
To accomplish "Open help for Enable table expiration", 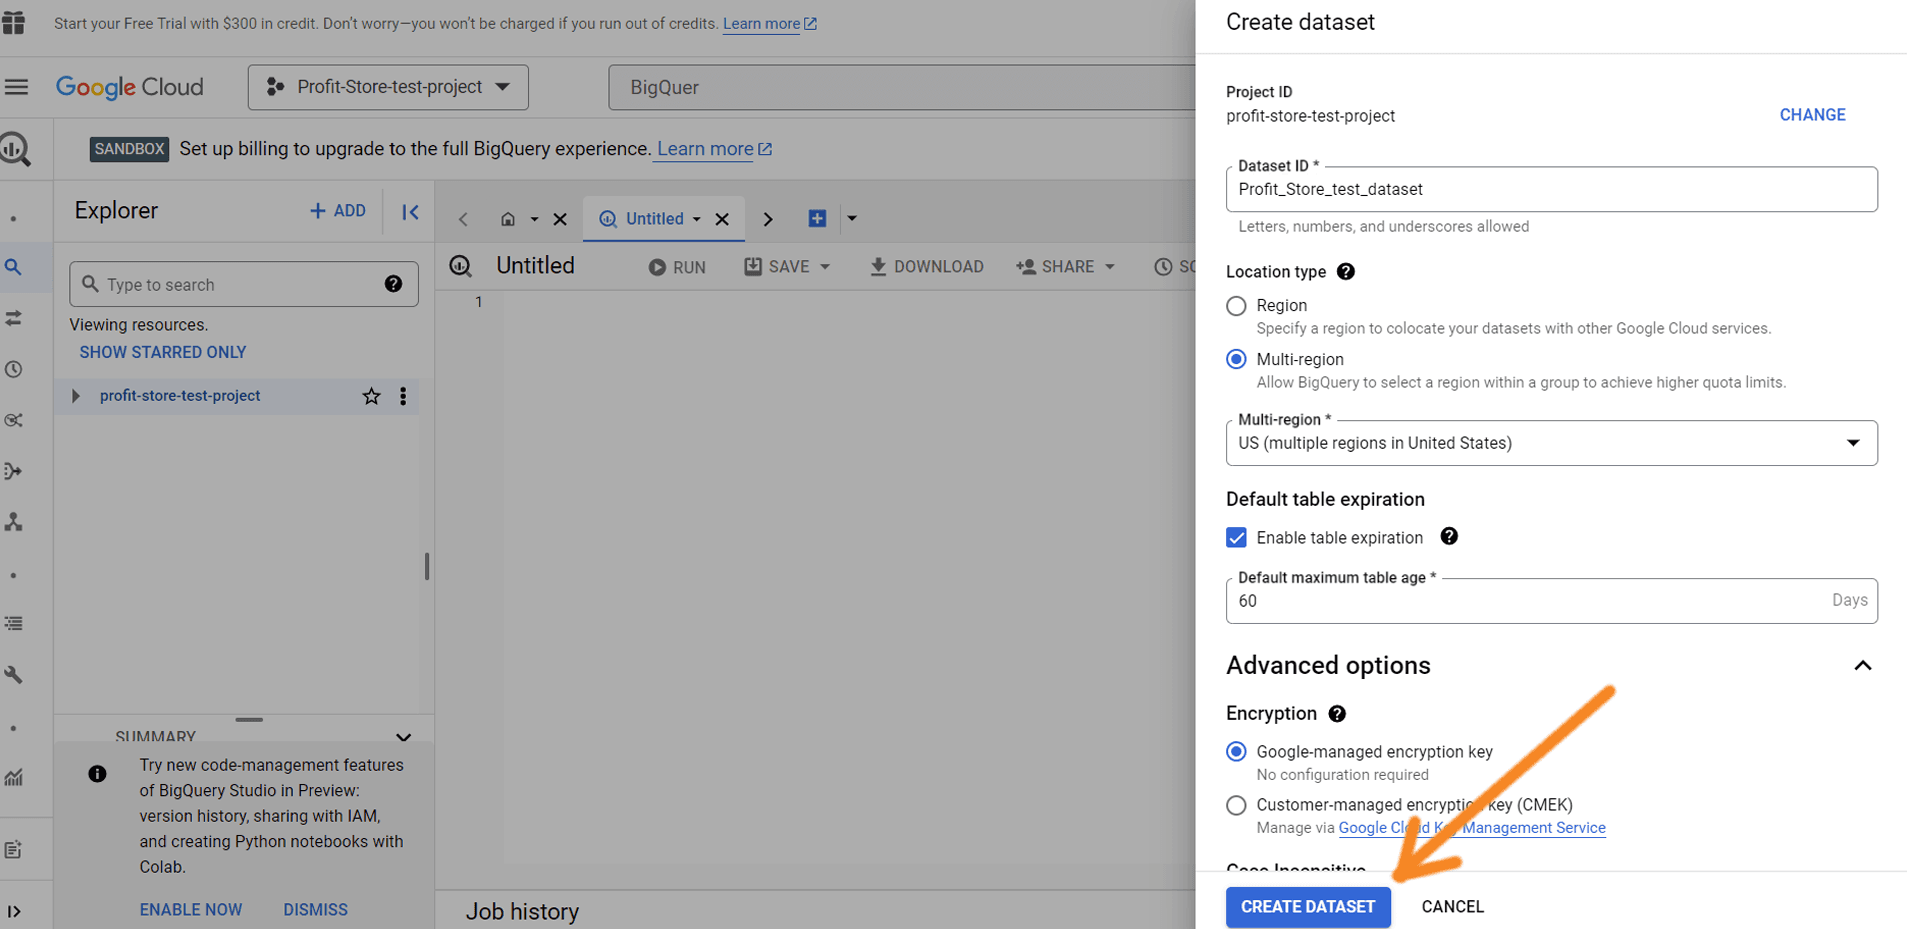I will [x=1449, y=537].
